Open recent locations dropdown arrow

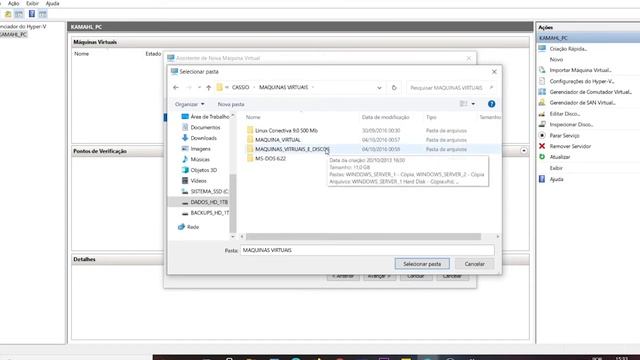pos(199,87)
